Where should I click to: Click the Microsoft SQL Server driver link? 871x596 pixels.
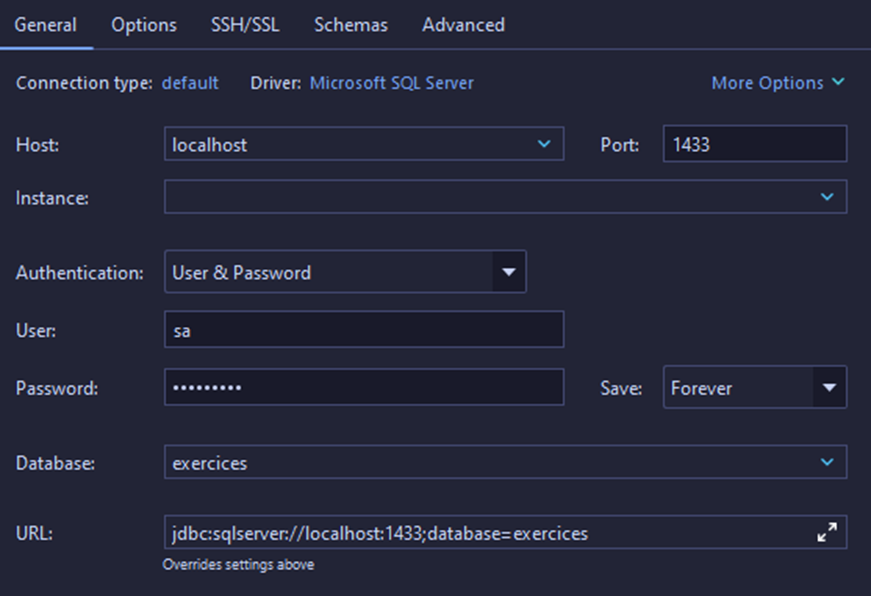(392, 83)
